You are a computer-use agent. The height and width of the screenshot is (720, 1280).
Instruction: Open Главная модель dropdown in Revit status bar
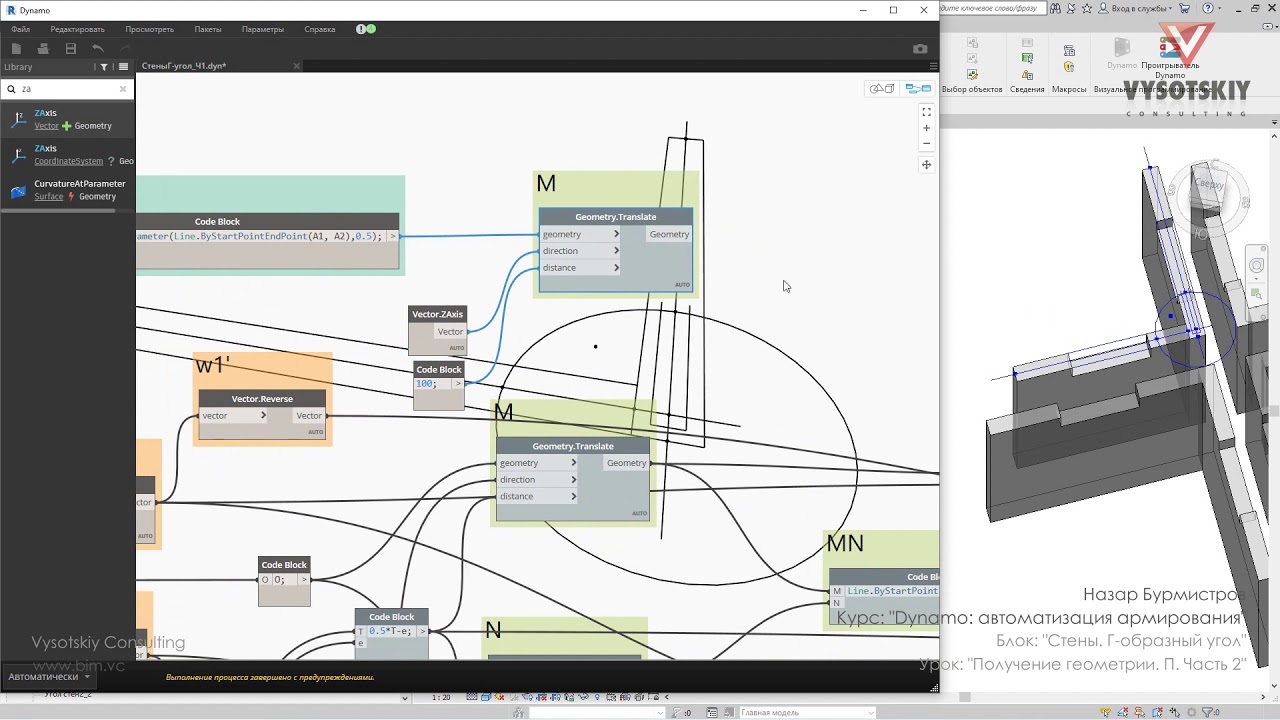click(x=806, y=712)
